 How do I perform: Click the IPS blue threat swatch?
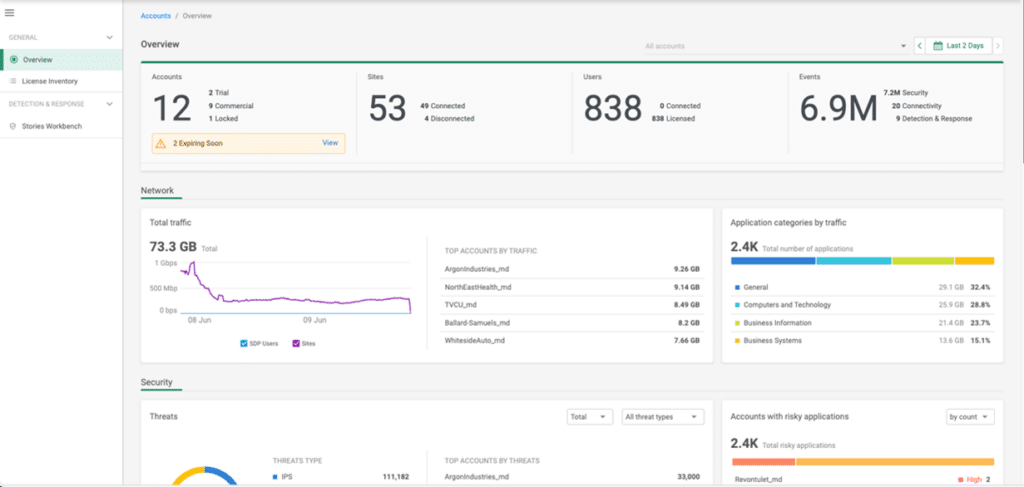tap(275, 477)
